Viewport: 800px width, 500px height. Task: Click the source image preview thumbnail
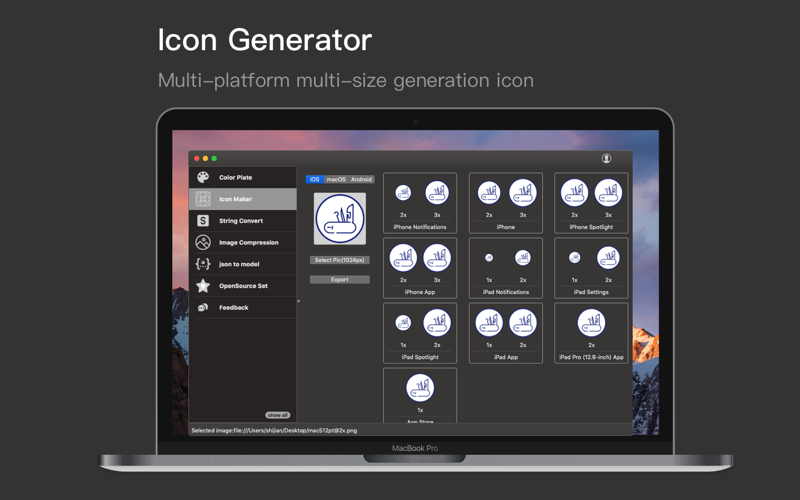click(340, 218)
